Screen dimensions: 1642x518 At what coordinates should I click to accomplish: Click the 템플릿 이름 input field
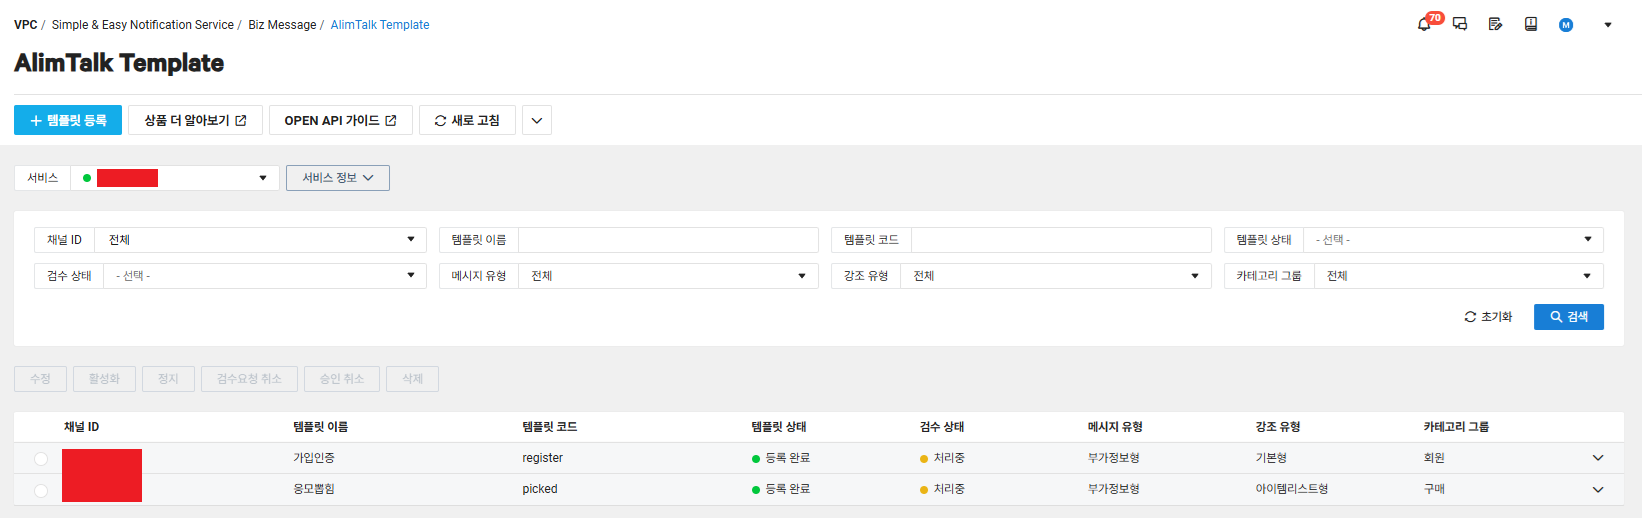668,240
